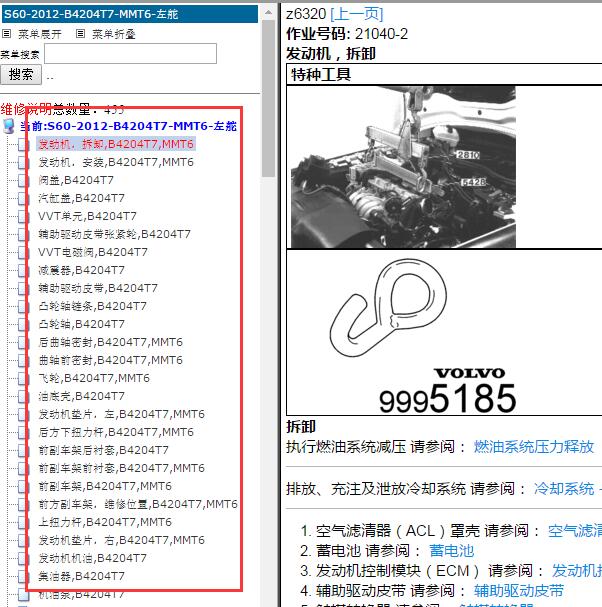
Task: Click page icon beside 汽缸盖,B4204T7
Action: coord(23,198)
